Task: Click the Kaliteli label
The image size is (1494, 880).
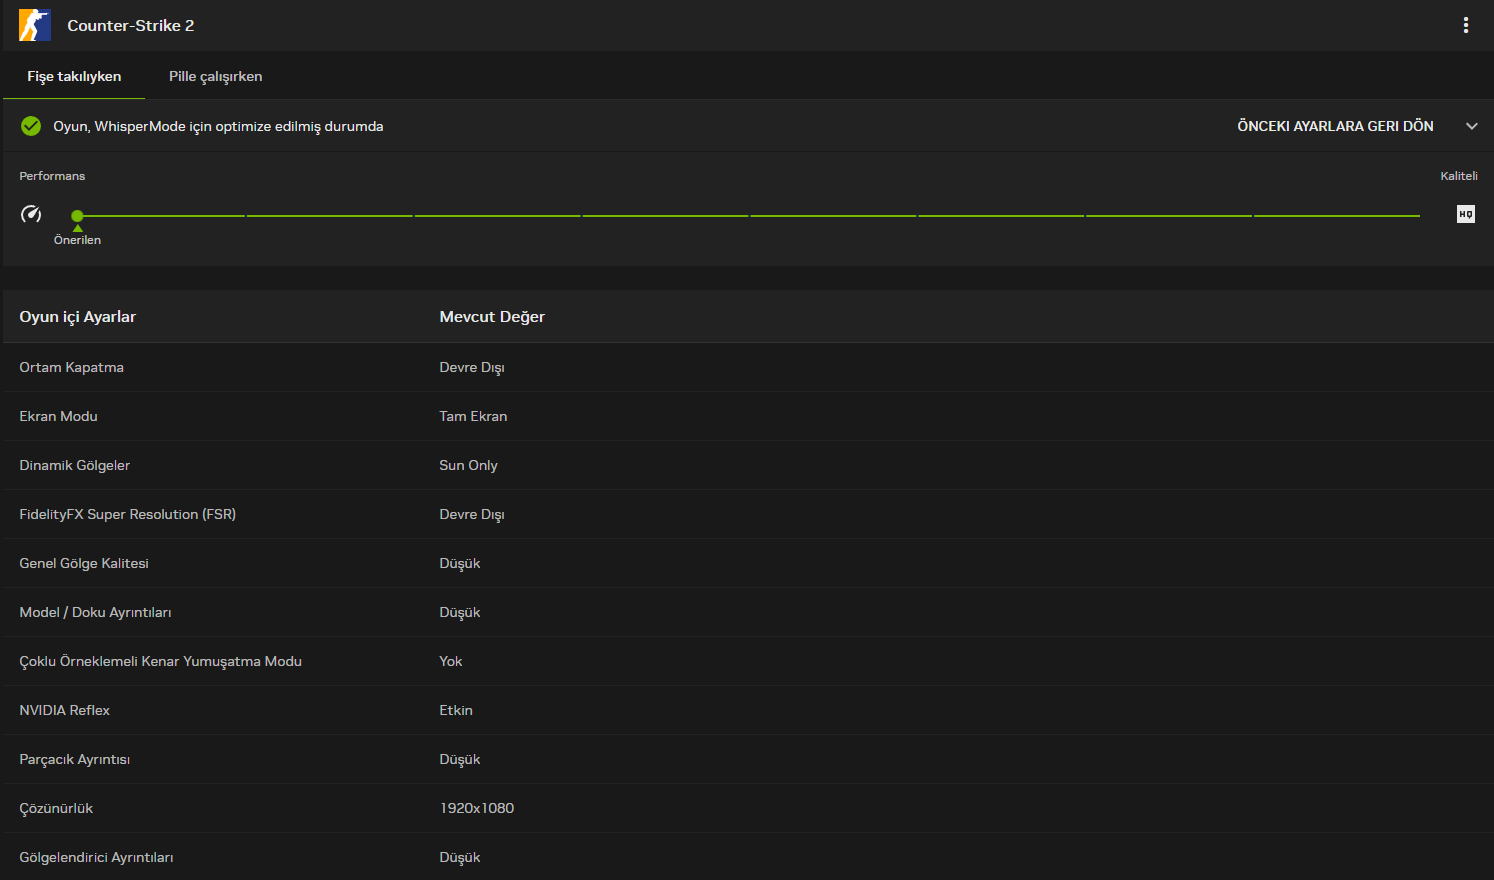Action: click(1459, 176)
